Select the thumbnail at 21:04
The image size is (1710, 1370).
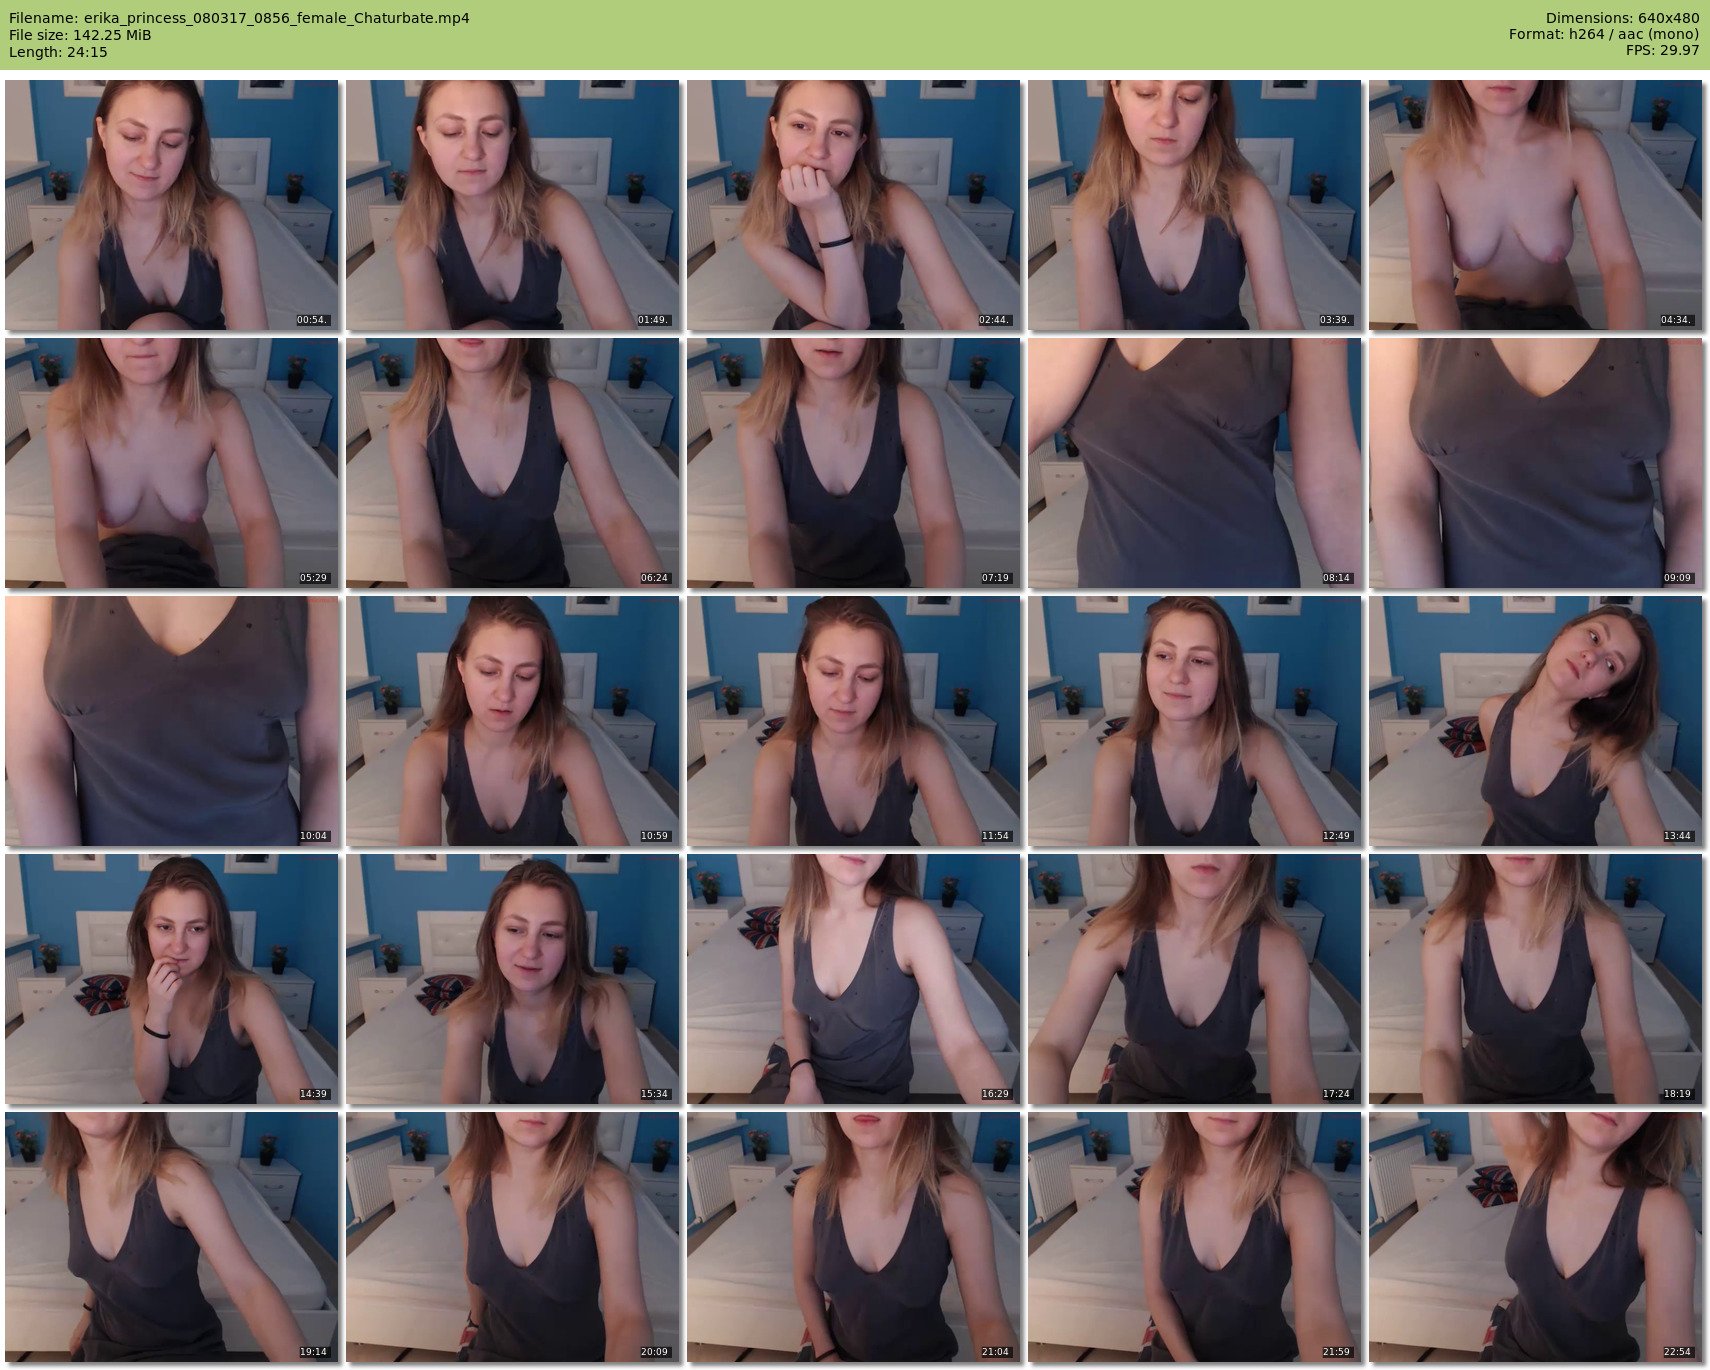tap(854, 1237)
